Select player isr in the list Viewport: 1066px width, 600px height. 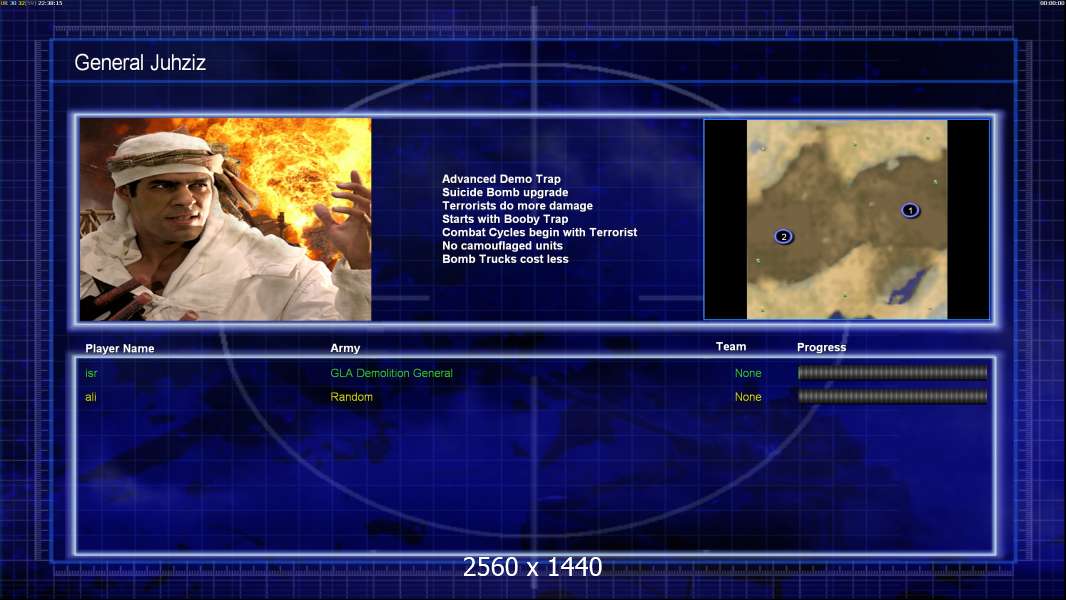pos(91,373)
